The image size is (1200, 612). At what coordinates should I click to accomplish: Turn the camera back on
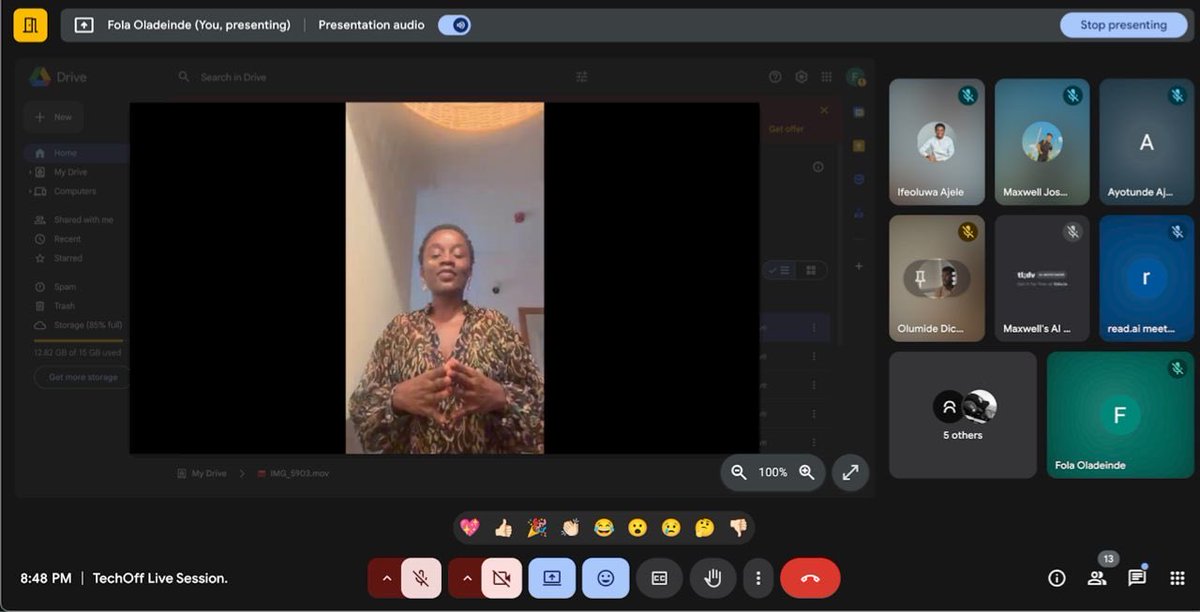[x=501, y=577]
